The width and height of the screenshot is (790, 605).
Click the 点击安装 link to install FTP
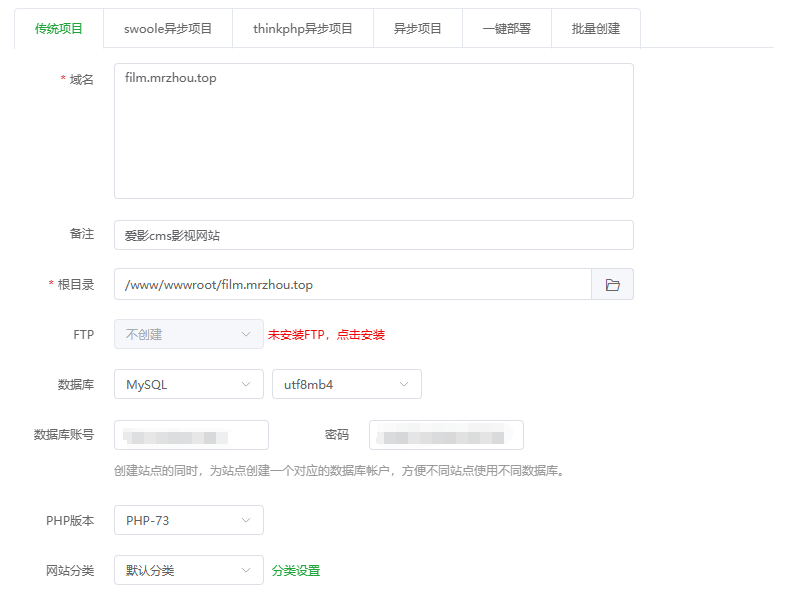pyautogui.click(x=361, y=335)
